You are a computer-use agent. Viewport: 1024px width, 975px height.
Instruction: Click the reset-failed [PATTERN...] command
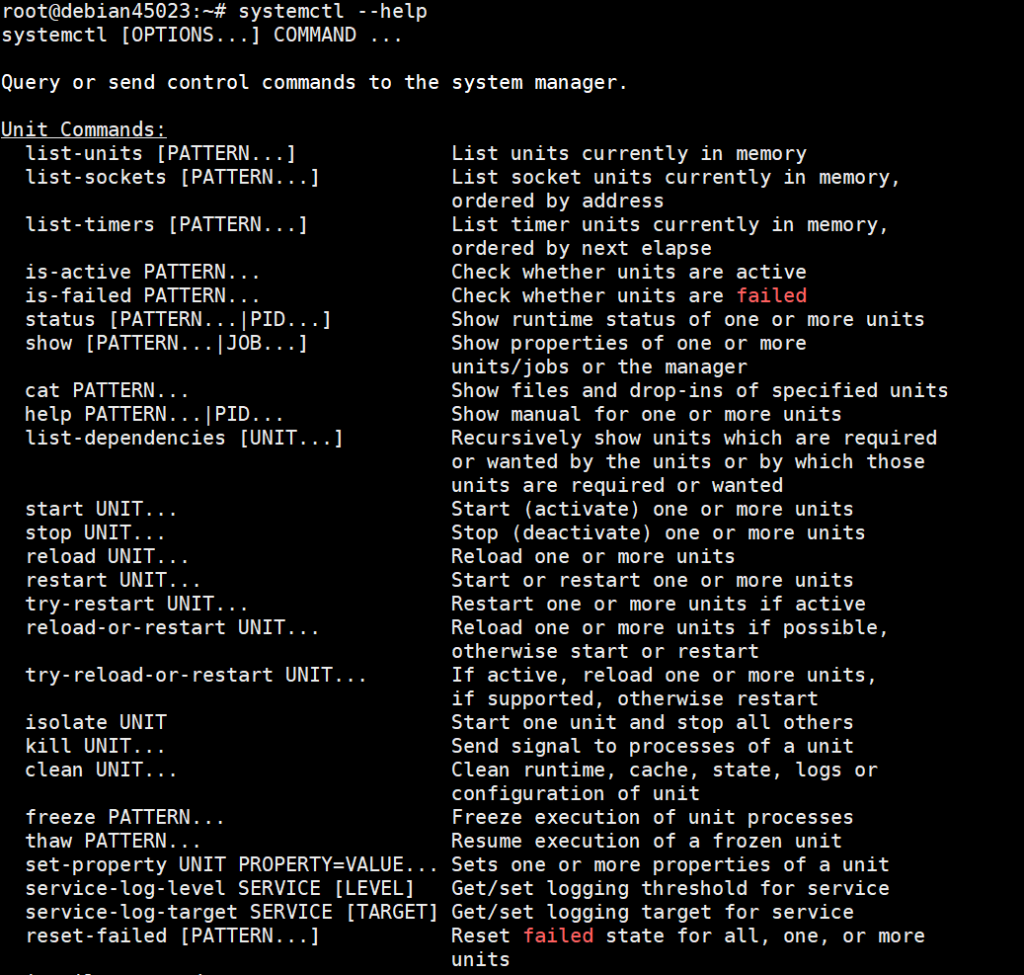coord(172,936)
